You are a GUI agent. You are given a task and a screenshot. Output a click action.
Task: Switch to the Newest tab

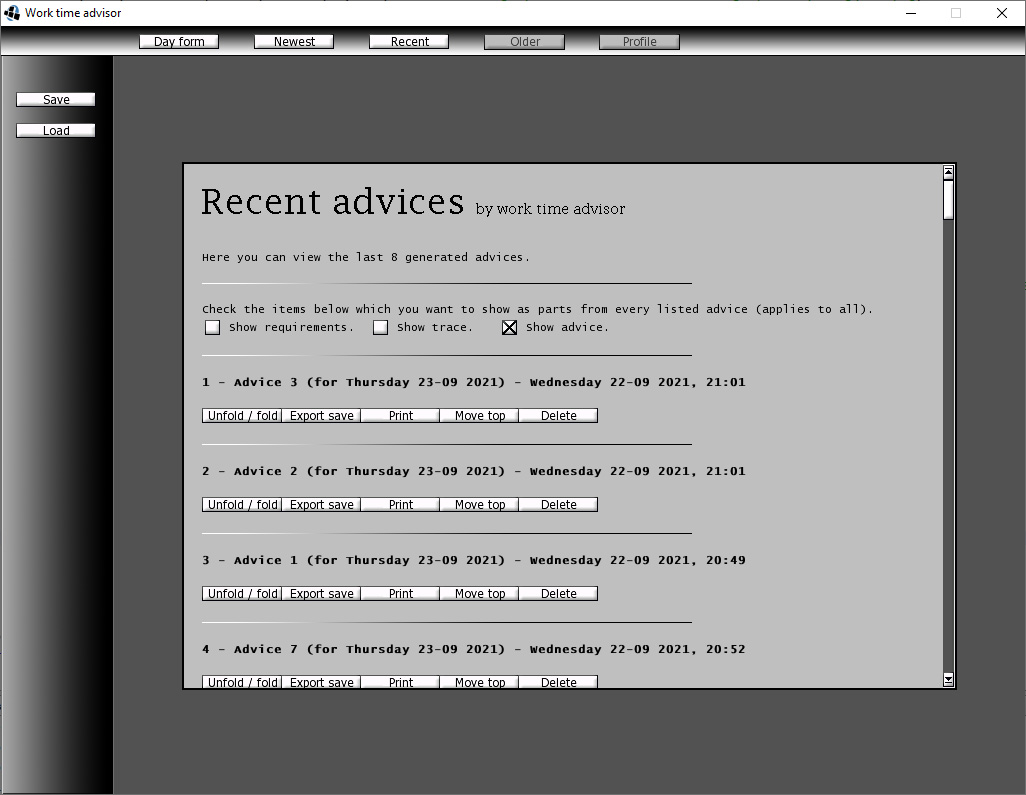294,42
